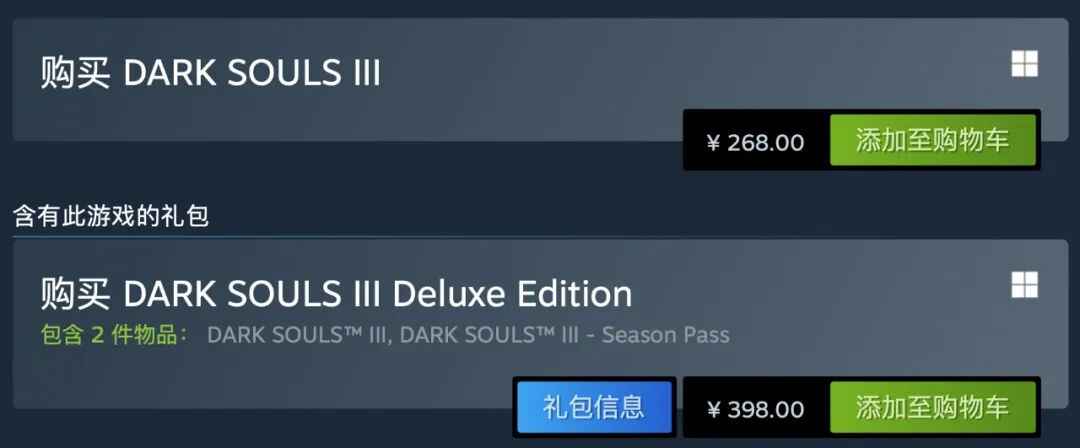Click the Season Pass text in the item list

[665, 335]
